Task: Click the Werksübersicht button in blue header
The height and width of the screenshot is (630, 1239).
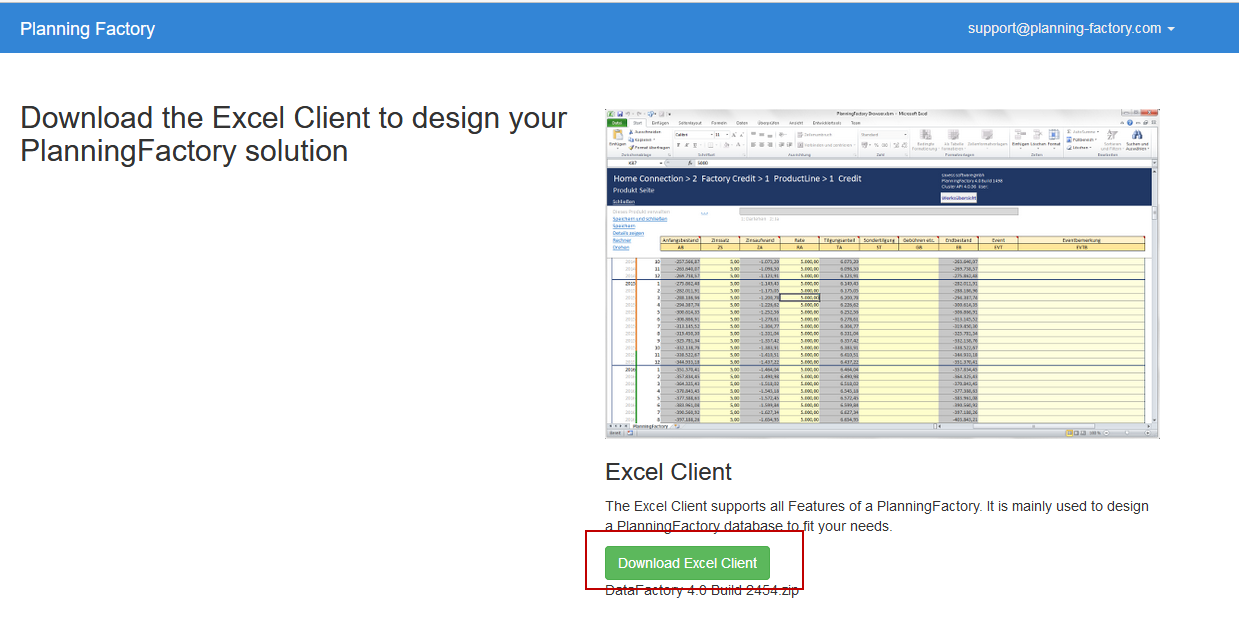Action: tap(959, 198)
